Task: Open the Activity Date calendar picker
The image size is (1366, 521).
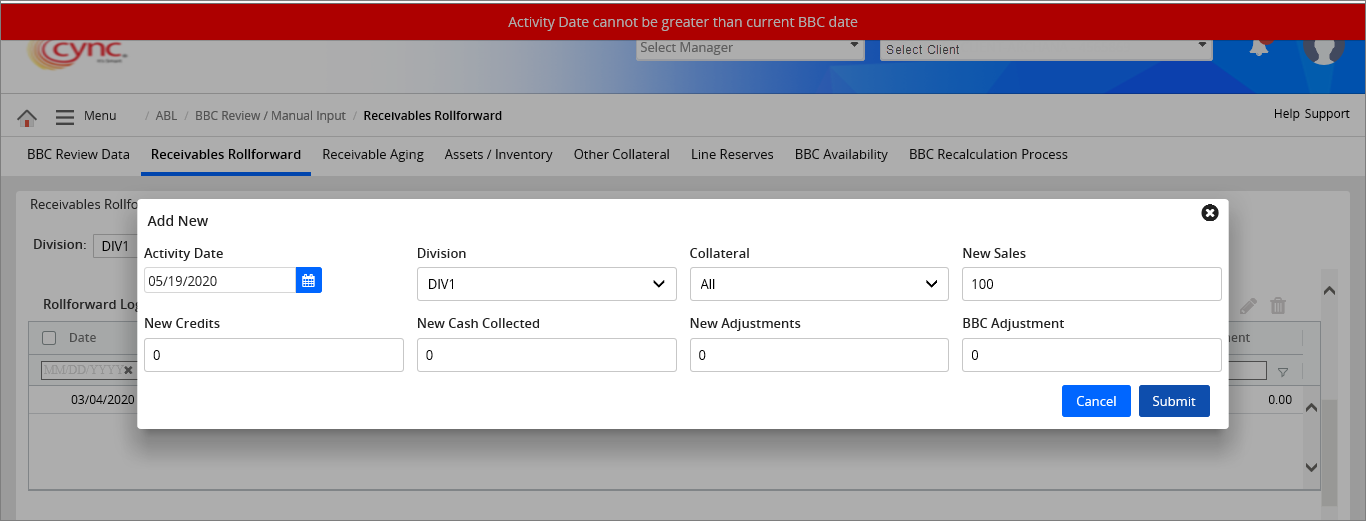Action: [x=308, y=281]
